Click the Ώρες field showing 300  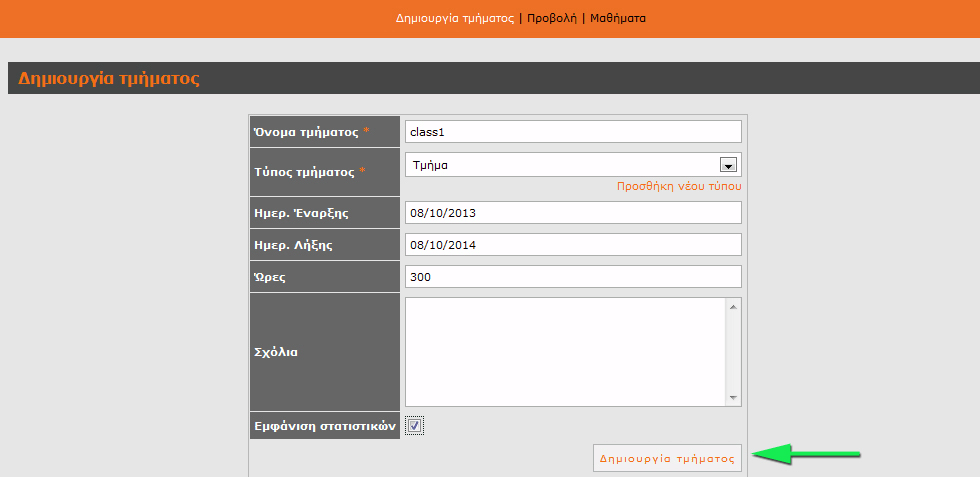coord(573,276)
